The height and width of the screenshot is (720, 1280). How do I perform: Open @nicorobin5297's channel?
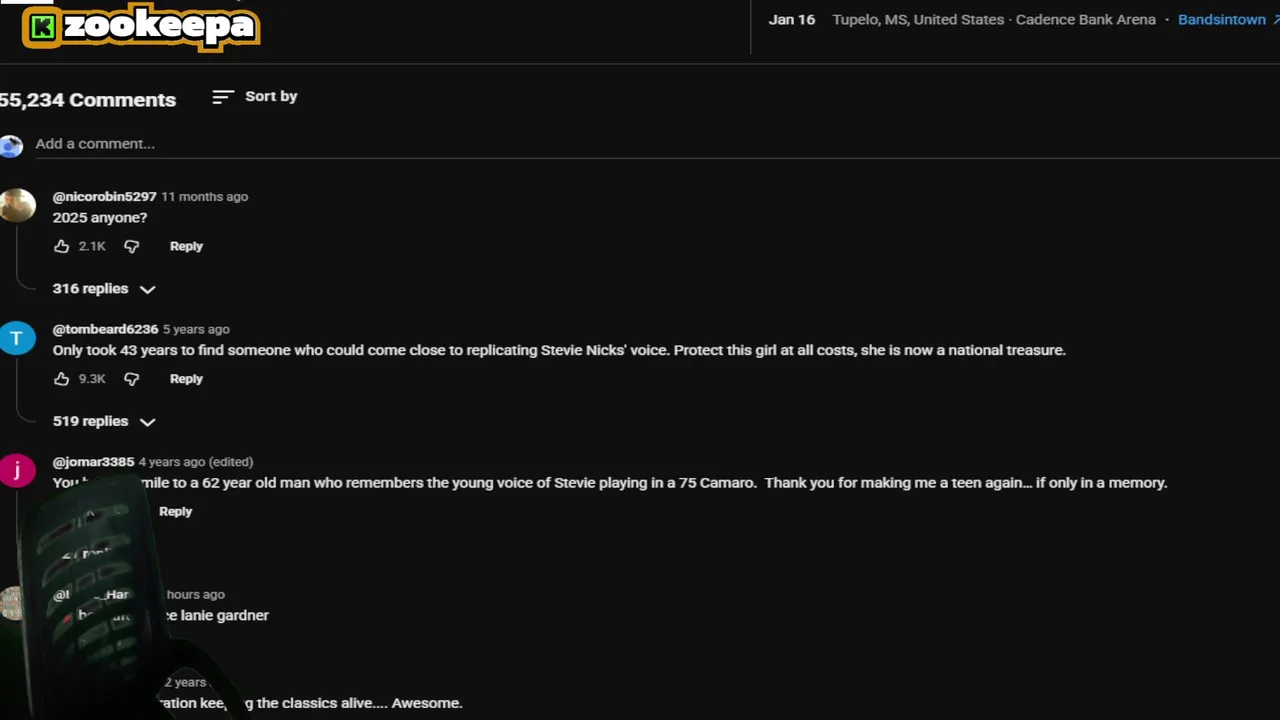(104, 197)
